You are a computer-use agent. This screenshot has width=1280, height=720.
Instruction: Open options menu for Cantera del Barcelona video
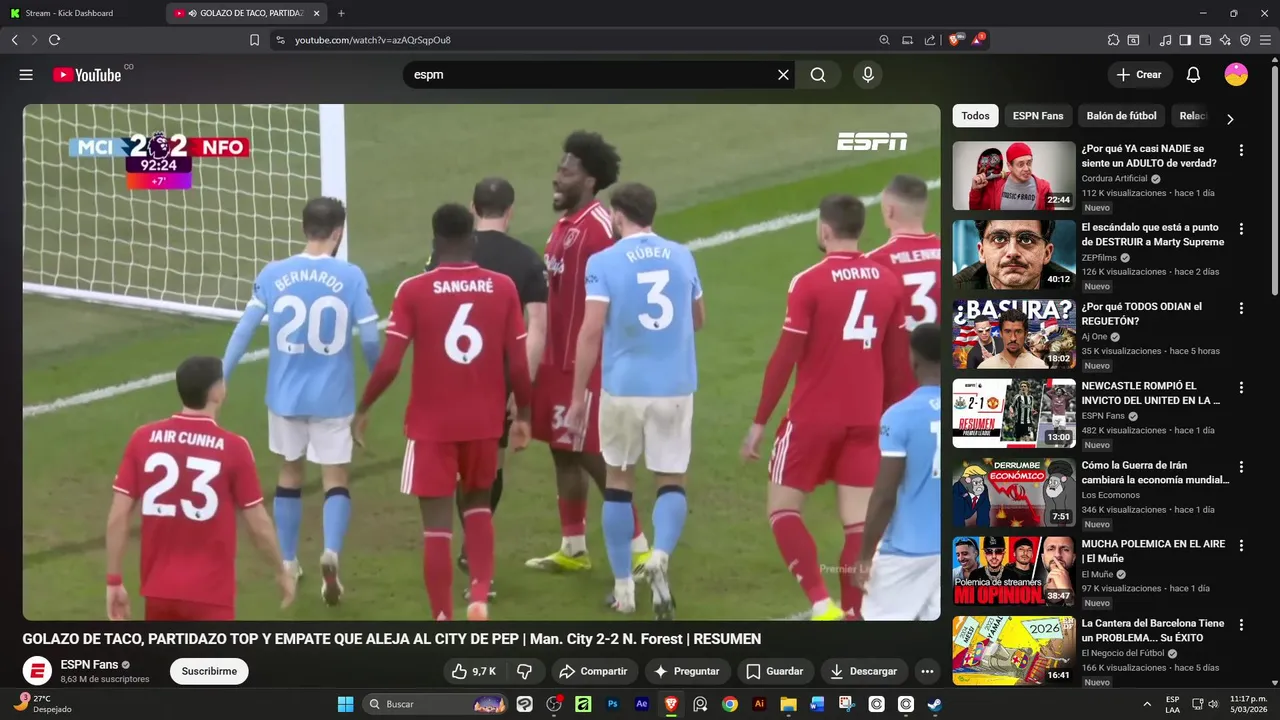(x=1241, y=625)
